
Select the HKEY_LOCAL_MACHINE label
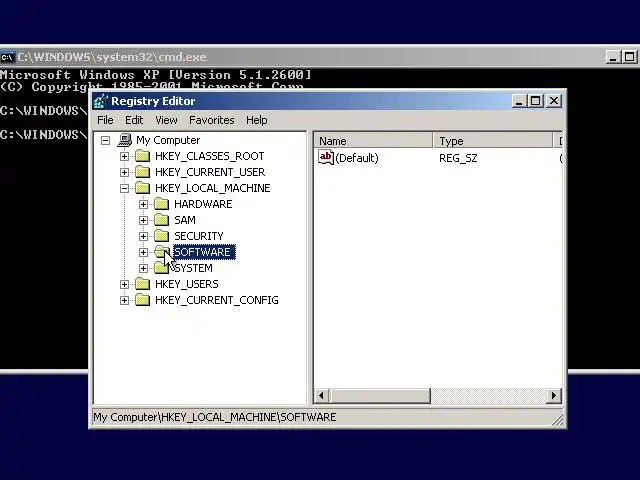(212, 188)
